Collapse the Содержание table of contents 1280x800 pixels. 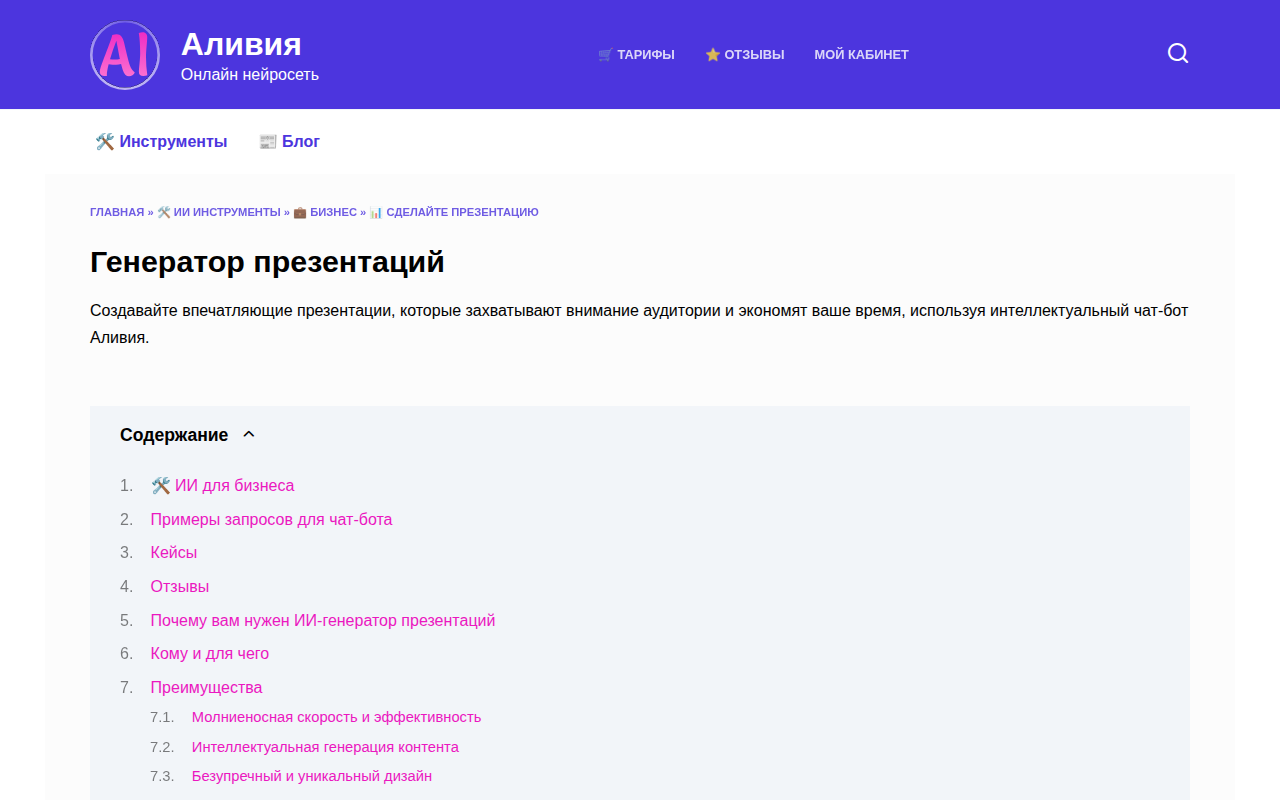click(248, 434)
